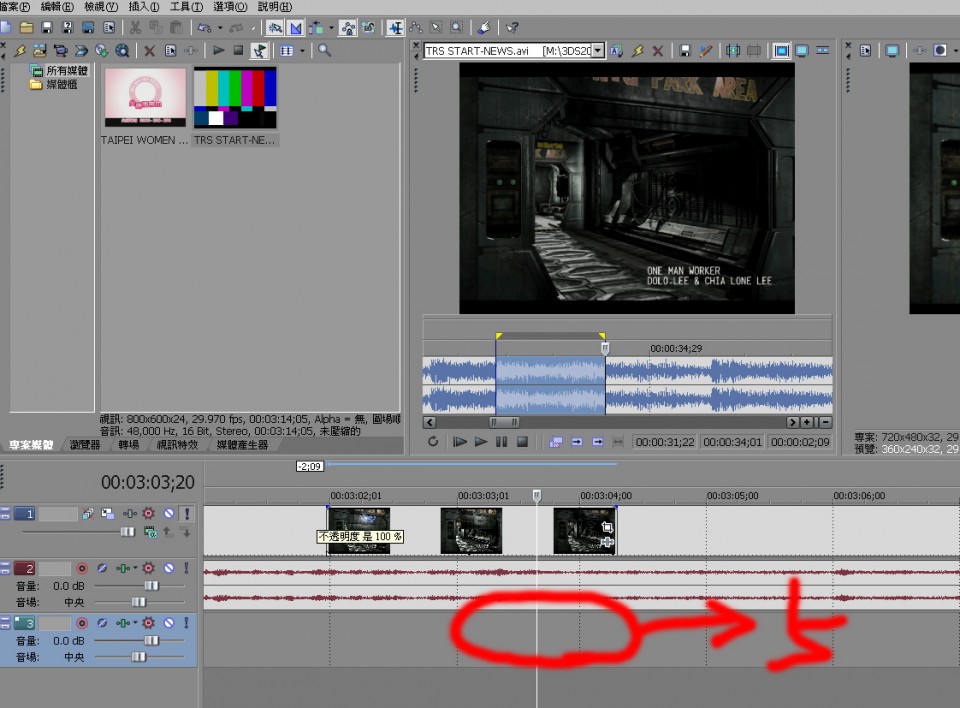Select the 媒體櫃 folder in tree

click(60, 85)
